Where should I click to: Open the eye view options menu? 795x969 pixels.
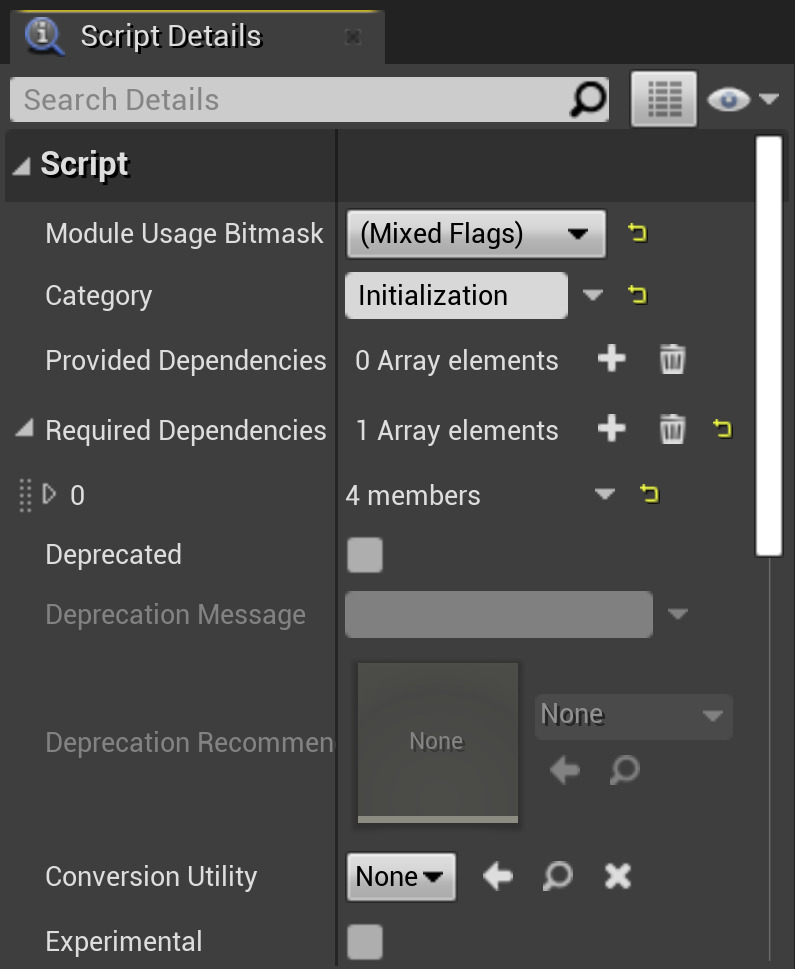pyautogui.click(x=741, y=99)
